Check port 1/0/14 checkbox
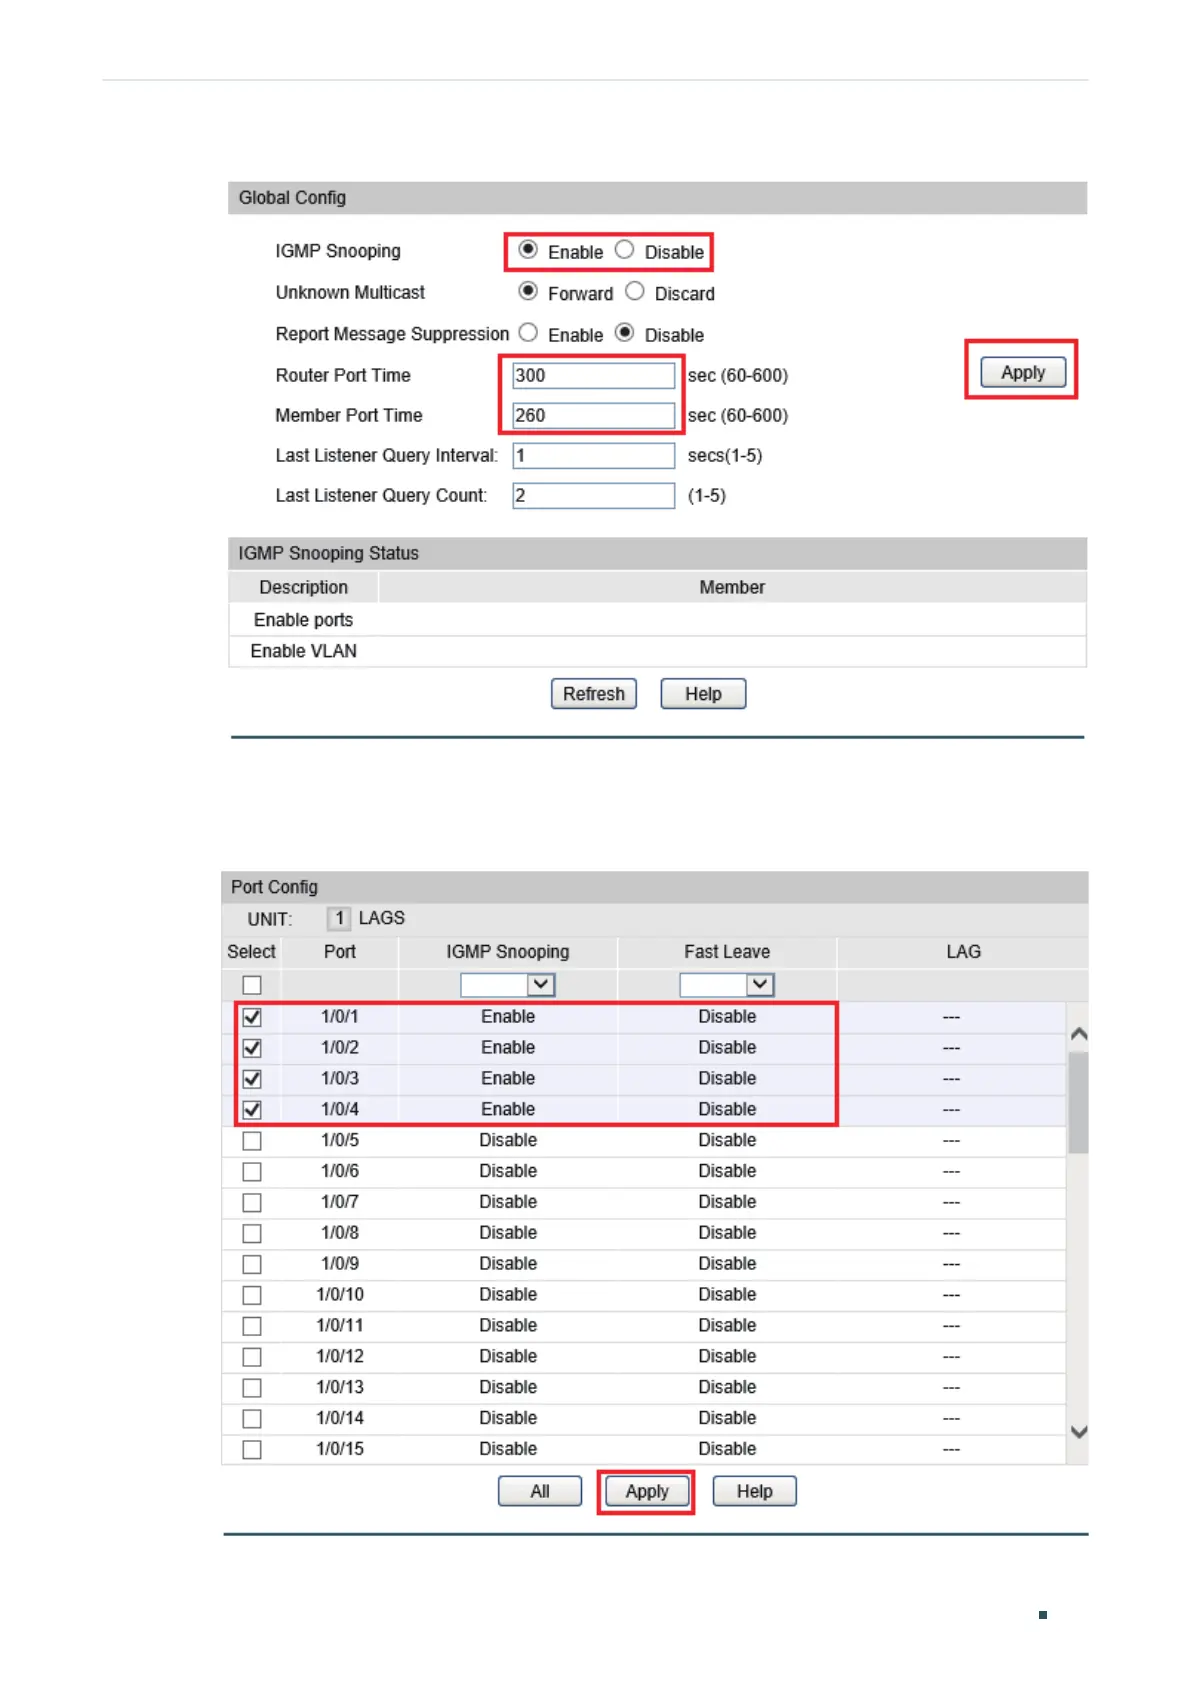The width and height of the screenshot is (1191, 1684). coord(252,1419)
